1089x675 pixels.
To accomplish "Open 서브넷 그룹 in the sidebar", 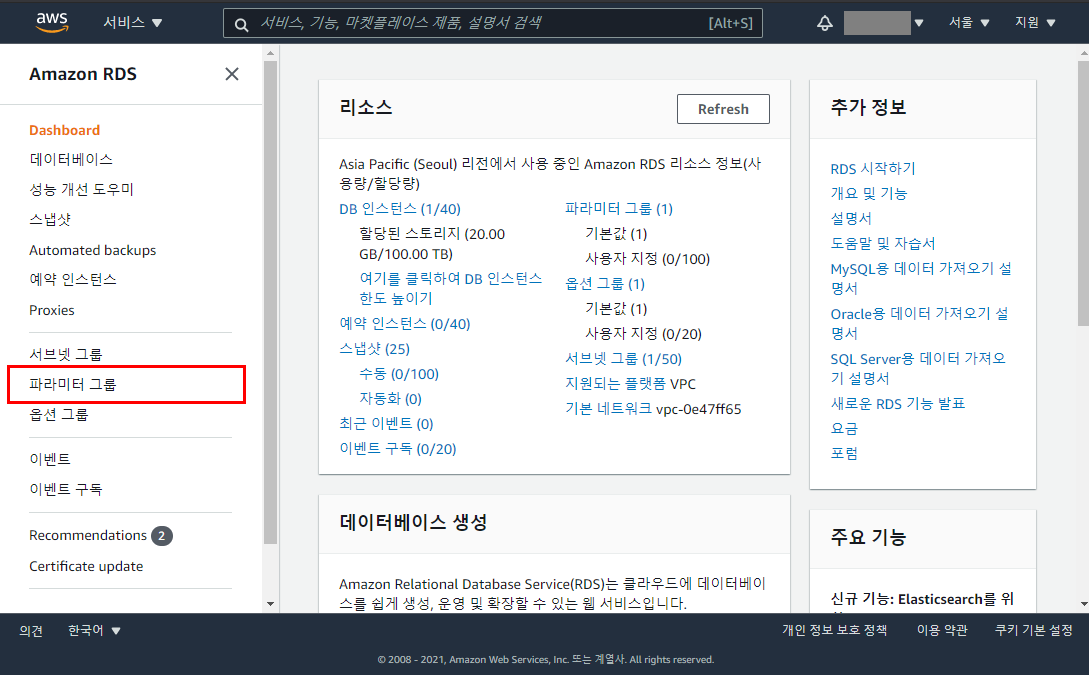I will point(65,354).
